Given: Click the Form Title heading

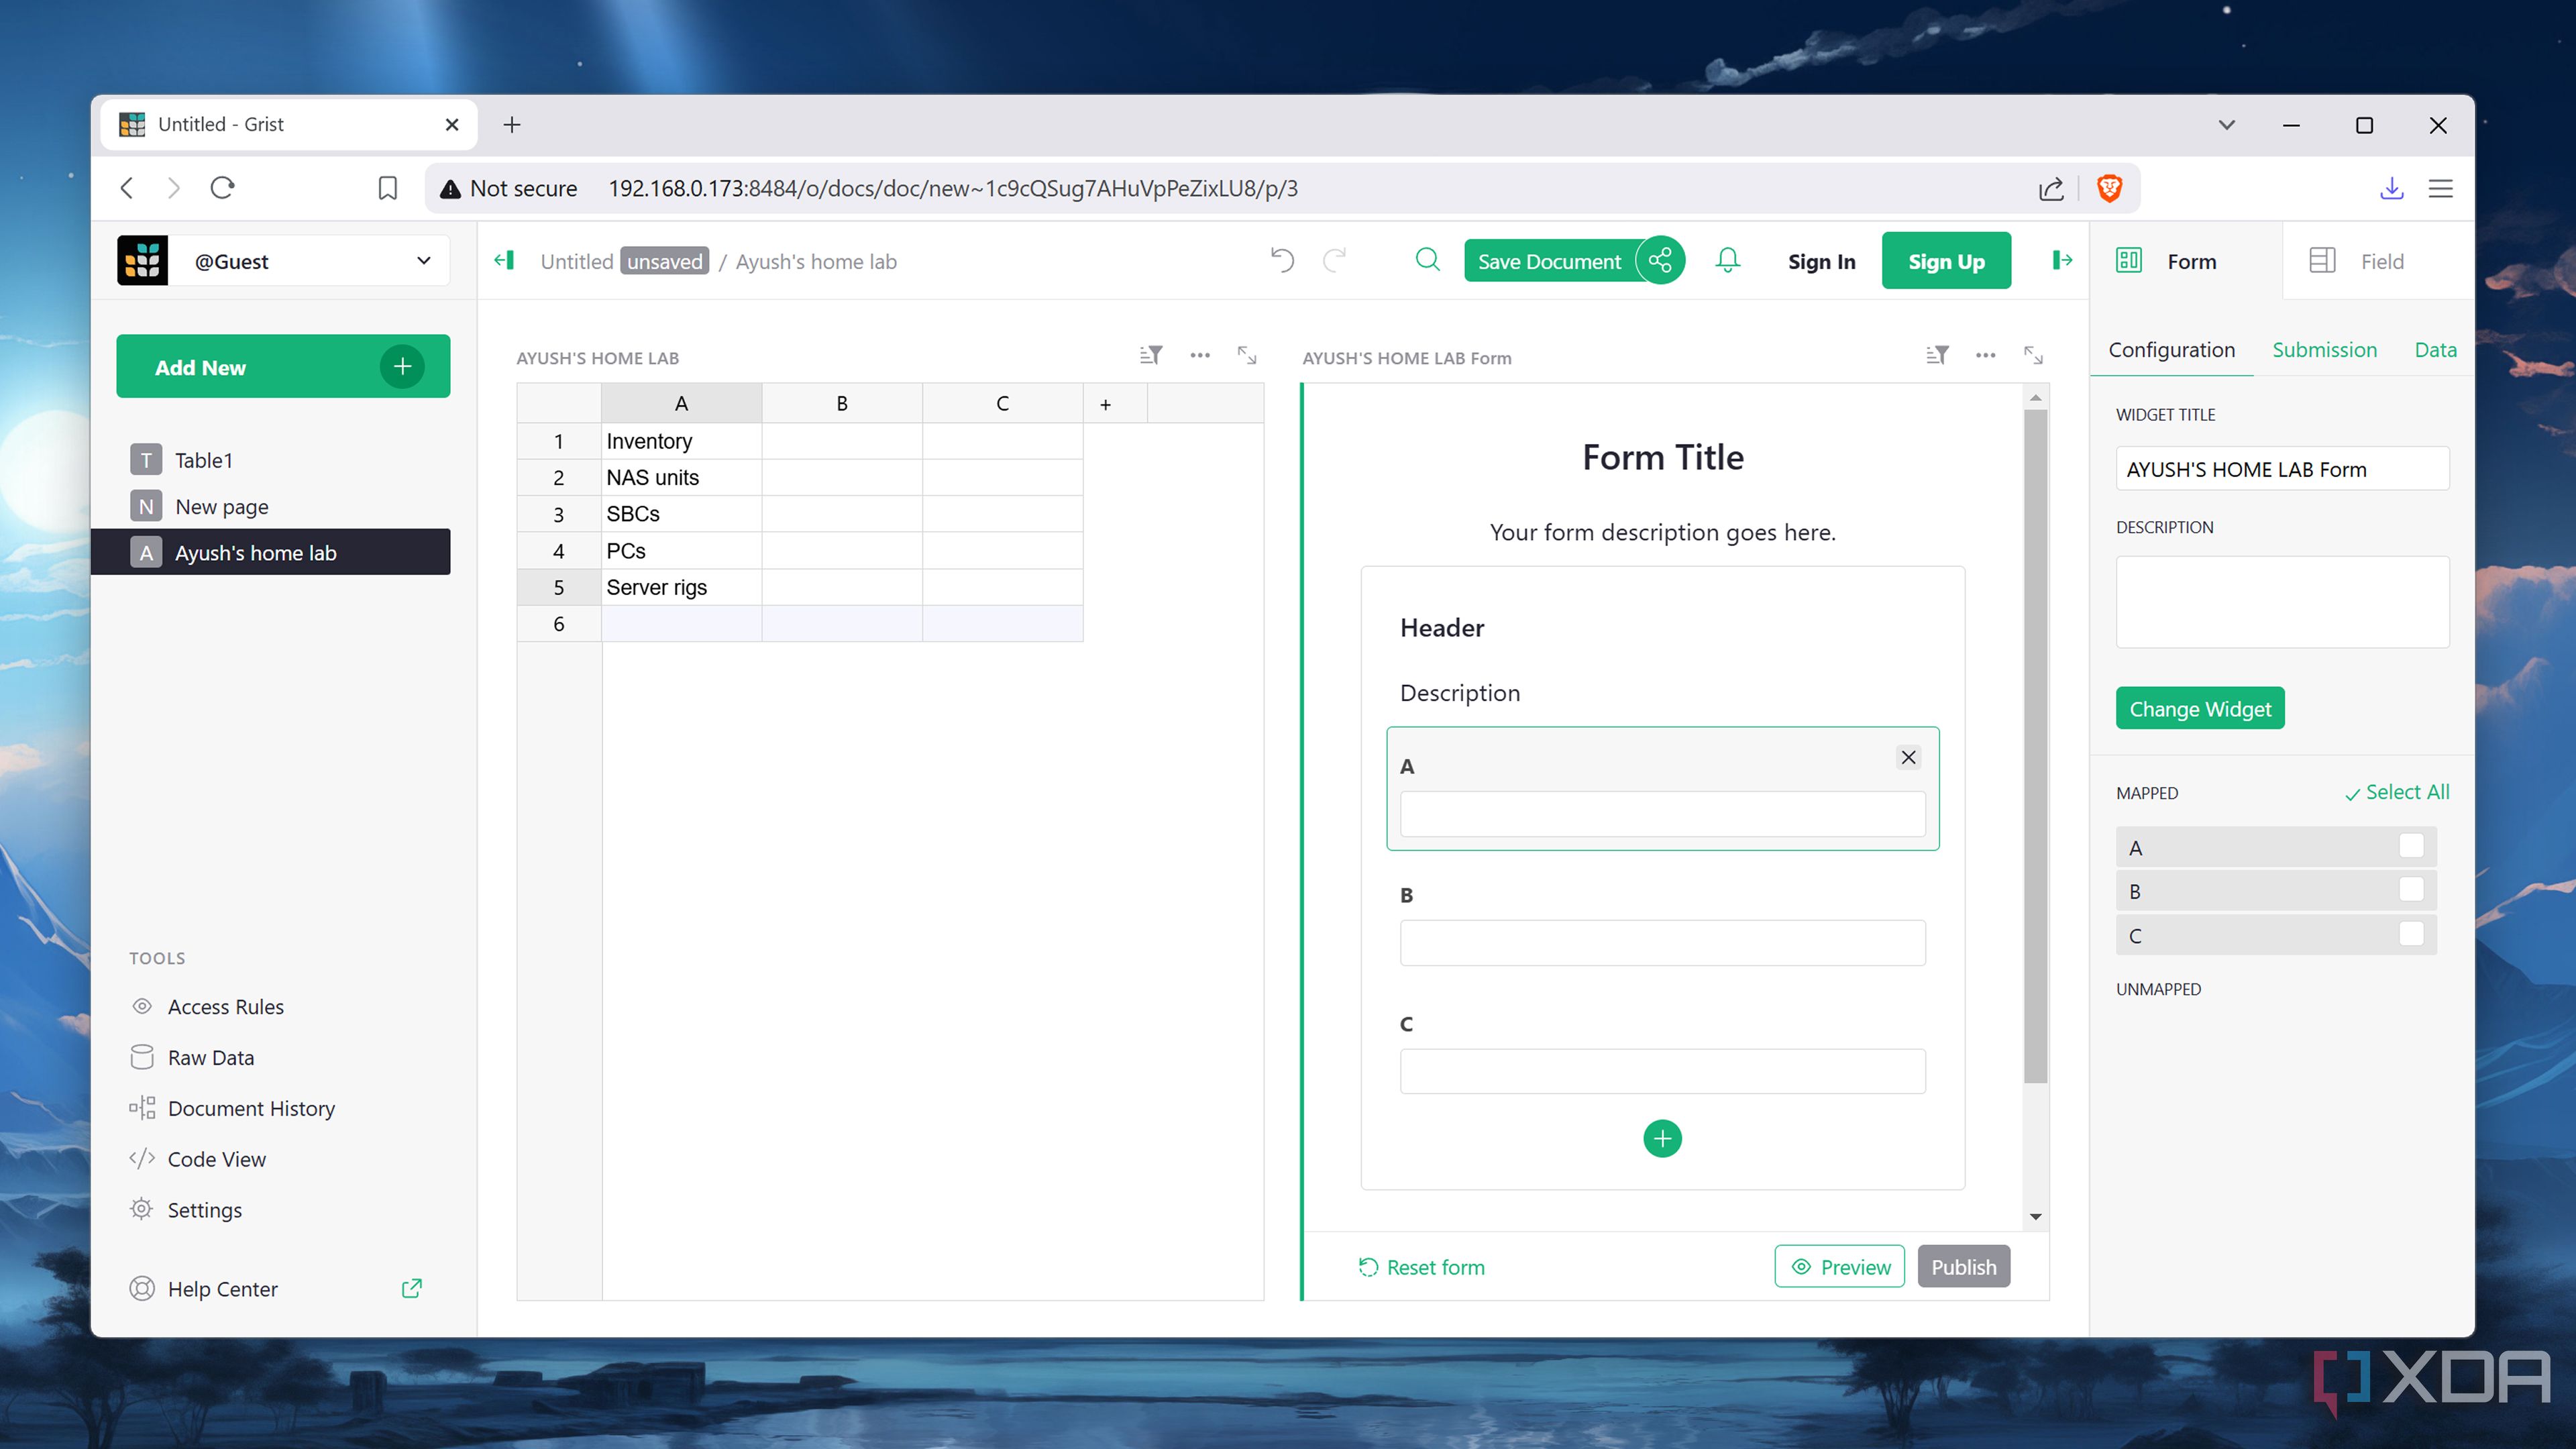Looking at the screenshot, I should pos(1662,457).
